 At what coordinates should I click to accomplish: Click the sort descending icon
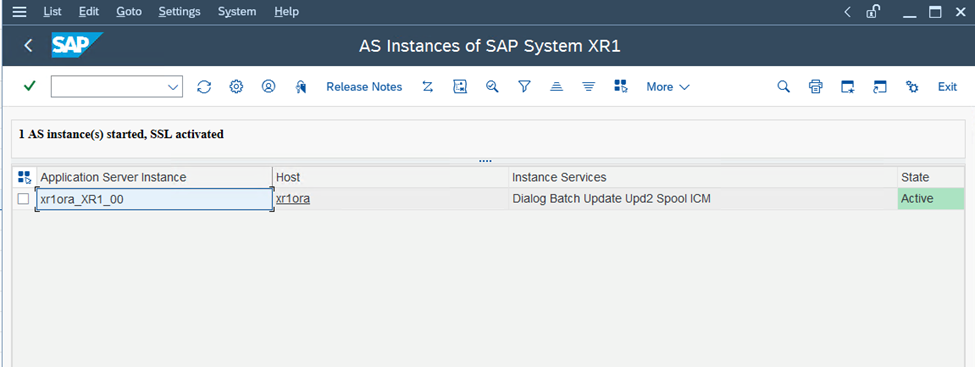point(589,86)
